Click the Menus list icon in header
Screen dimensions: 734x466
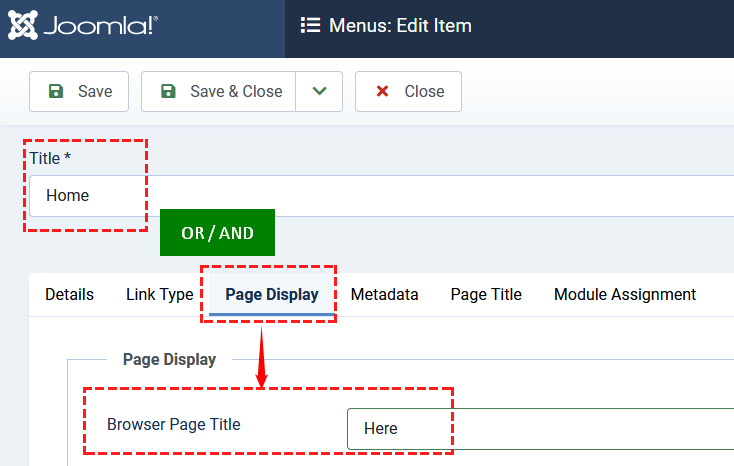pyautogui.click(x=310, y=26)
